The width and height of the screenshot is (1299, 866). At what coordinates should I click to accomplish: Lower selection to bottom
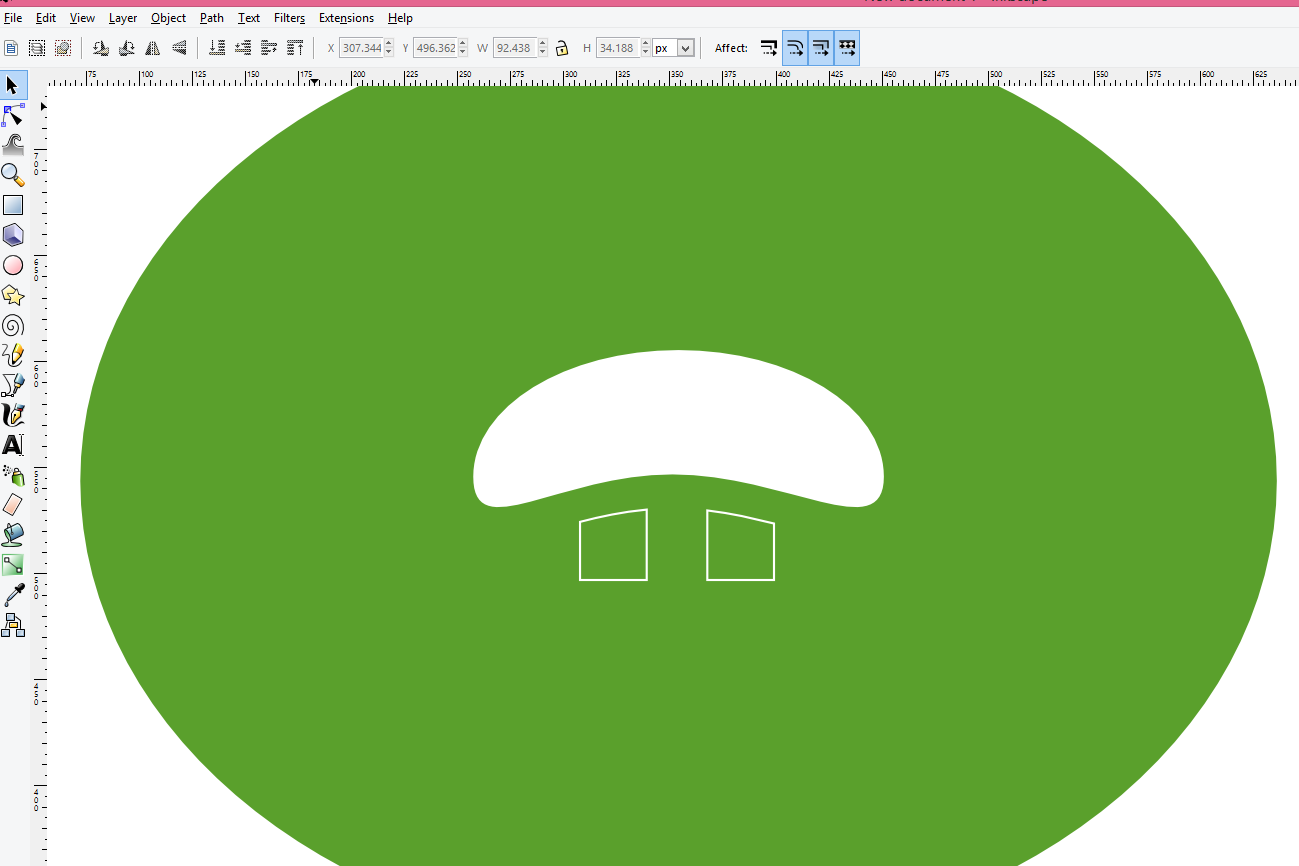[x=217, y=48]
